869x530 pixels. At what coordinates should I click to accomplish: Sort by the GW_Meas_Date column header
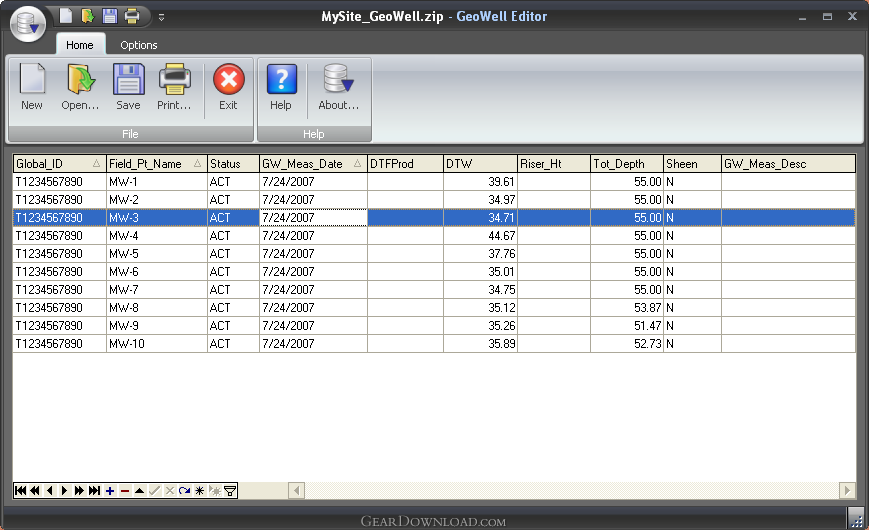[313, 164]
